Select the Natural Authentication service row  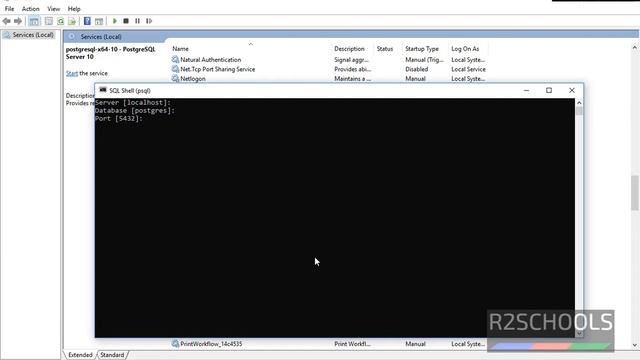pos(329,60)
